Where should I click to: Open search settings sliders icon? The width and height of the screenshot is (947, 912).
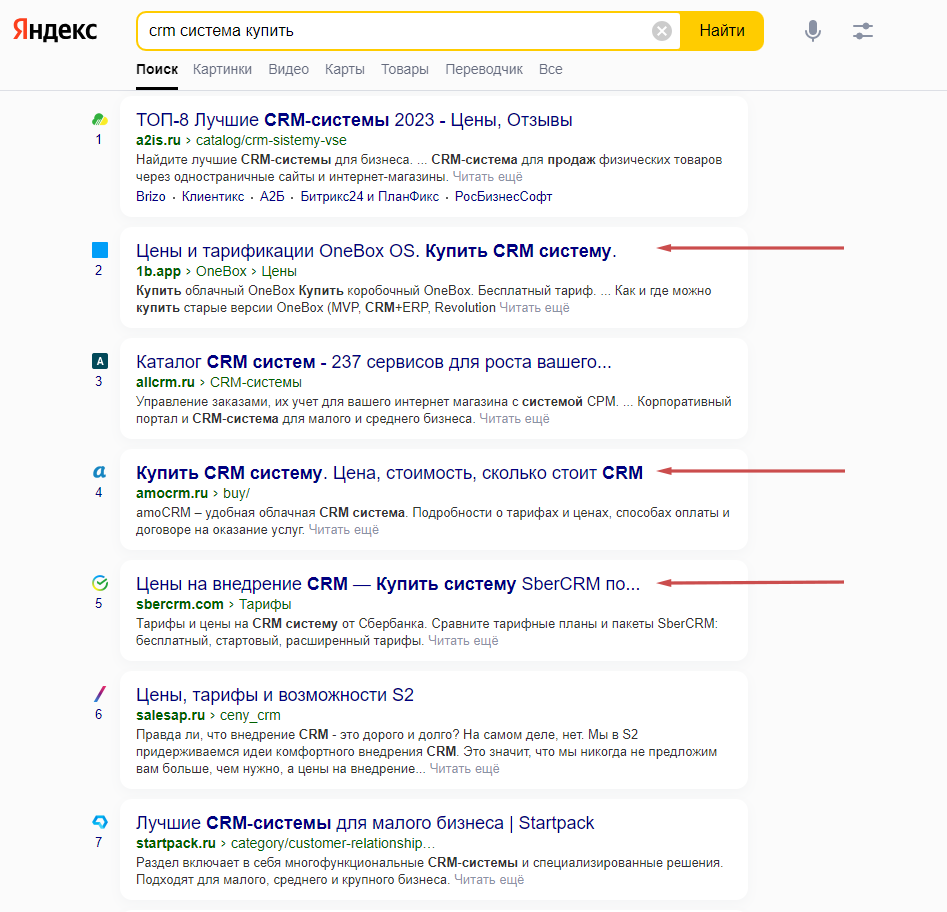863,31
